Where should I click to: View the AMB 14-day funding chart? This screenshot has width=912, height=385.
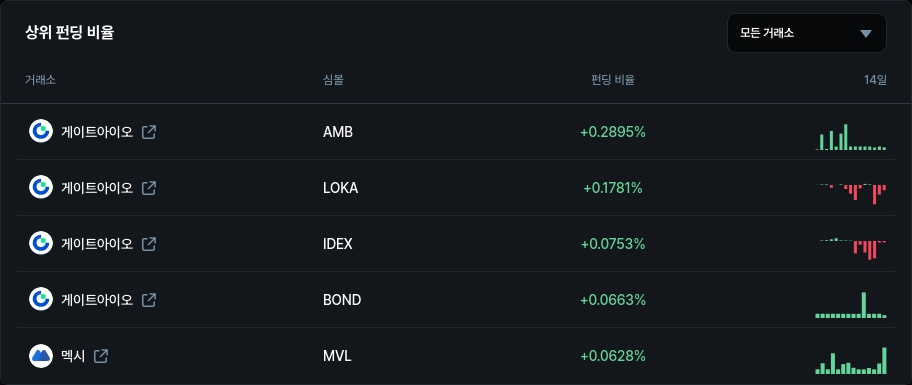(851, 137)
